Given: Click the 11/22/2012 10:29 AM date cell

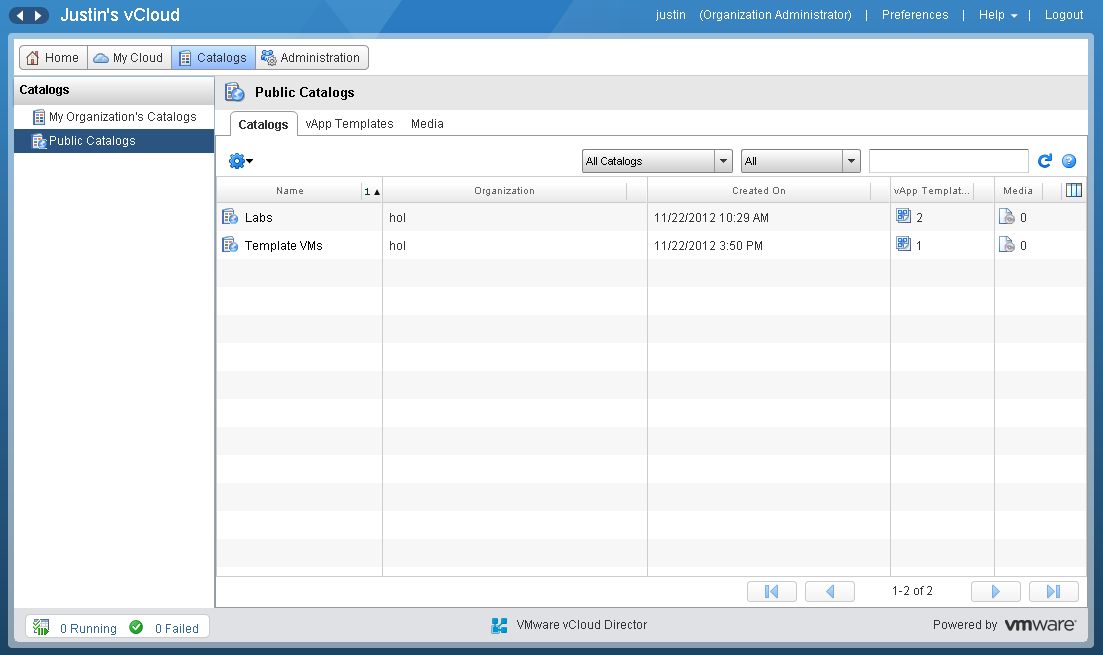Looking at the screenshot, I should coord(711,217).
